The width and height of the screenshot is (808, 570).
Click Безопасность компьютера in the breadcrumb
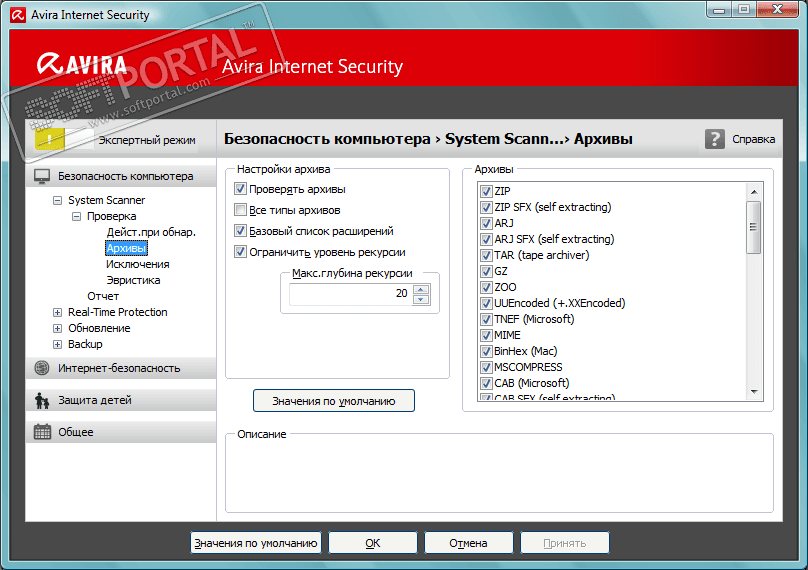[x=327, y=139]
